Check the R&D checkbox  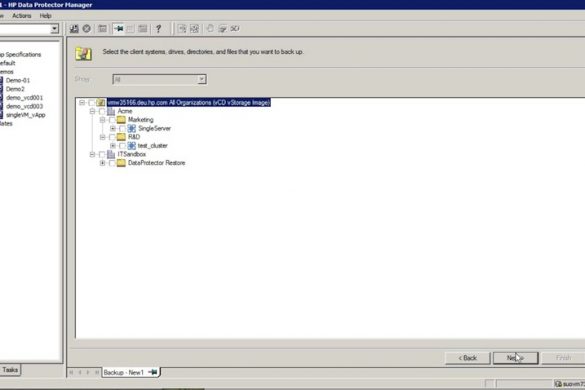coord(112,137)
